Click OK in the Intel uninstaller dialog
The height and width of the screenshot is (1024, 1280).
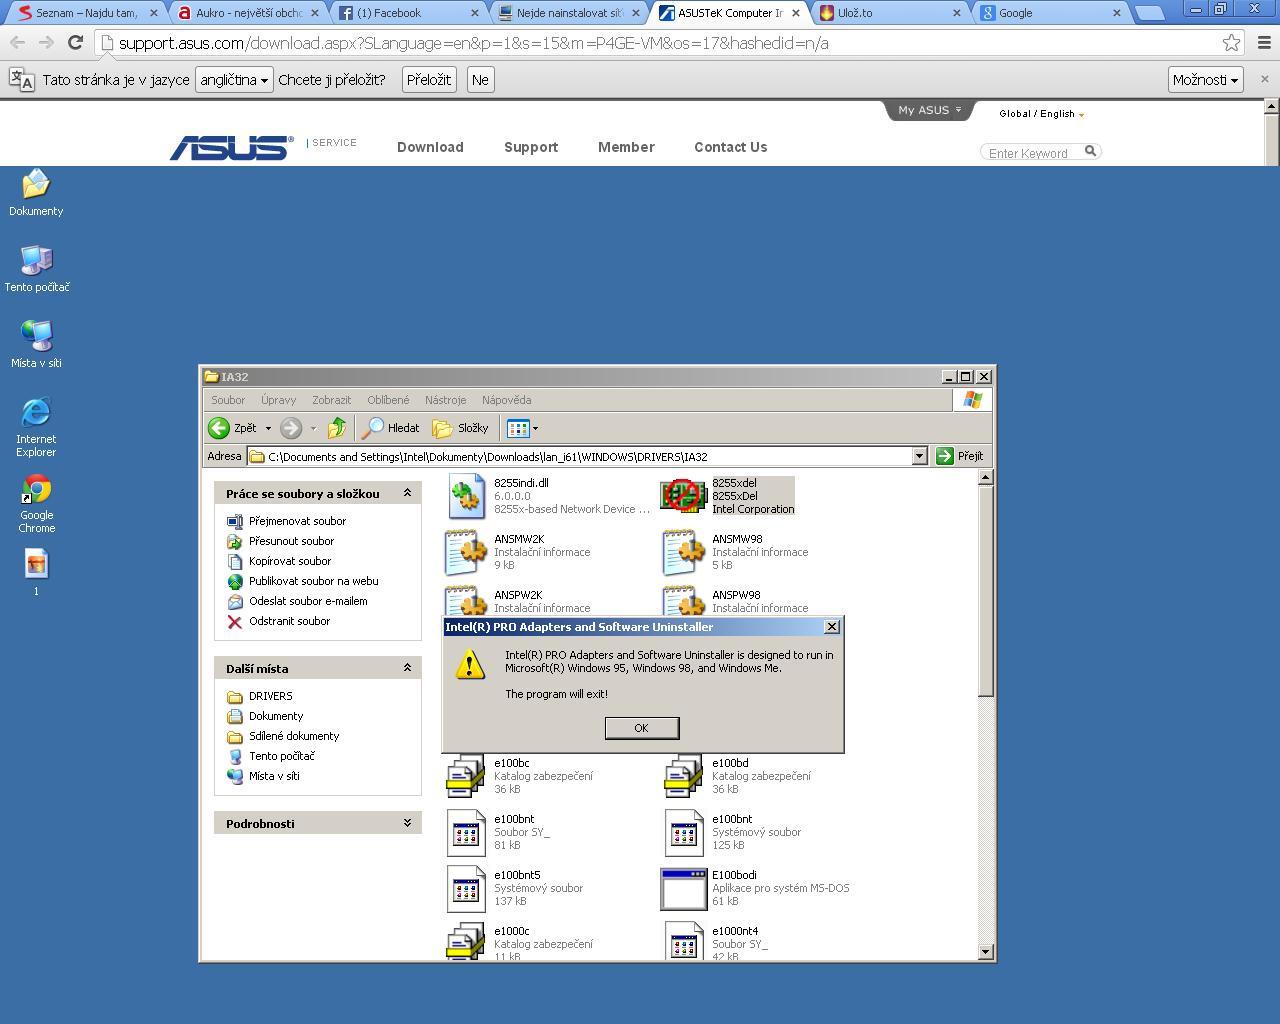click(x=641, y=728)
